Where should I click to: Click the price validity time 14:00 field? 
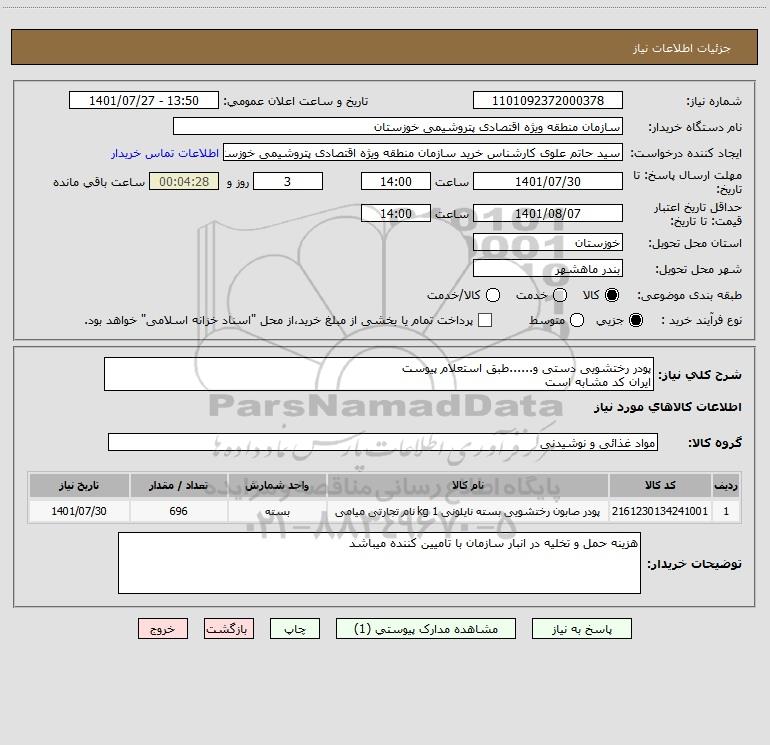[x=396, y=213]
